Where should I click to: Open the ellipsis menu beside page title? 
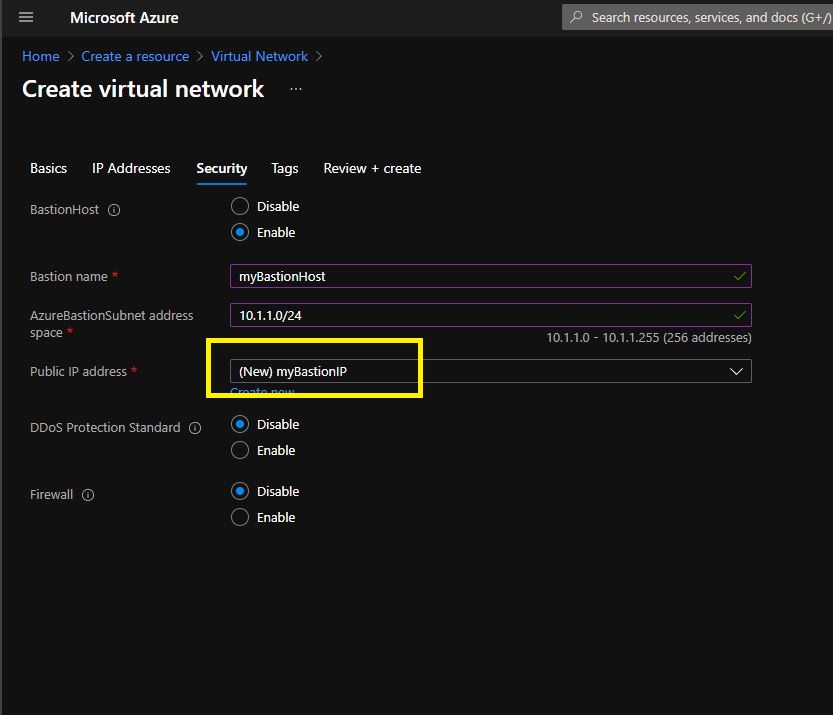click(x=296, y=89)
